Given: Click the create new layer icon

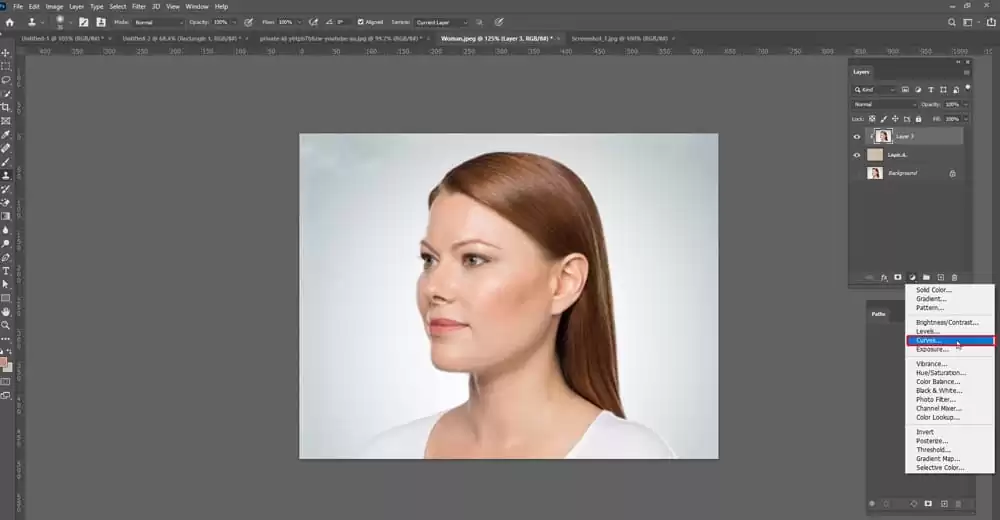Looking at the screenshot, I should (941, 277).
